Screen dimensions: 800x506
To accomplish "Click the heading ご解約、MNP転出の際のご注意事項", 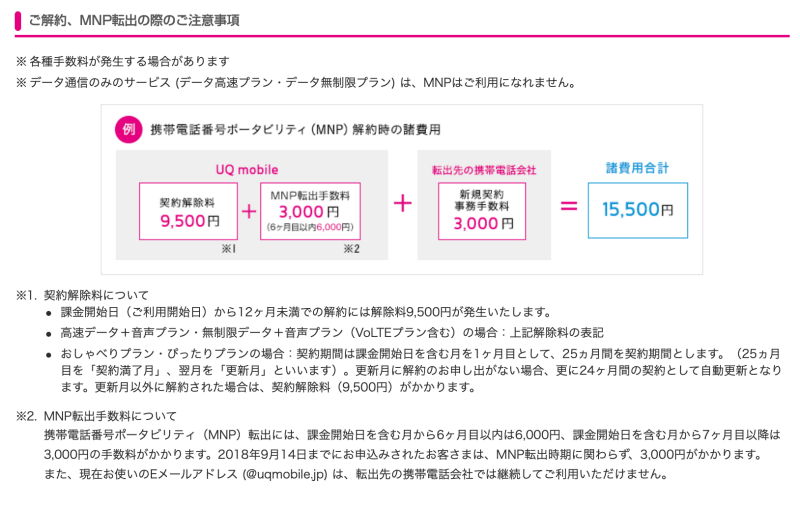I will (x=134, y=20).
